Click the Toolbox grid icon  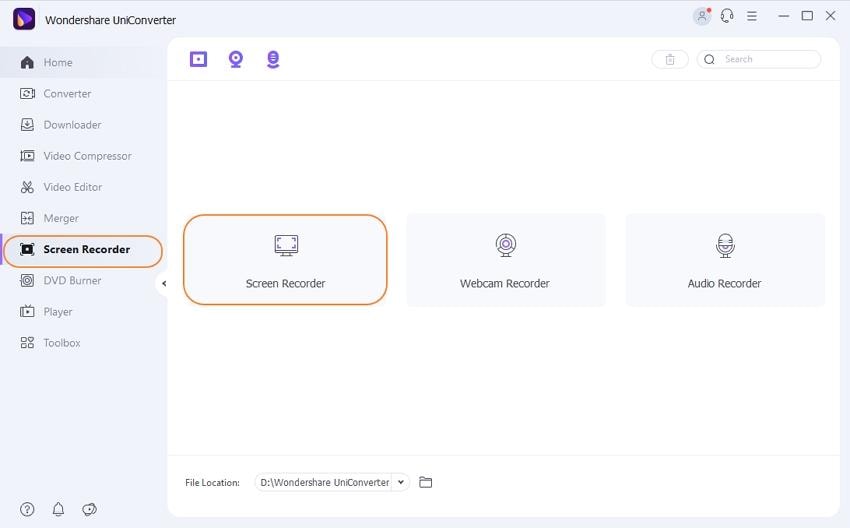pos(27,343)
